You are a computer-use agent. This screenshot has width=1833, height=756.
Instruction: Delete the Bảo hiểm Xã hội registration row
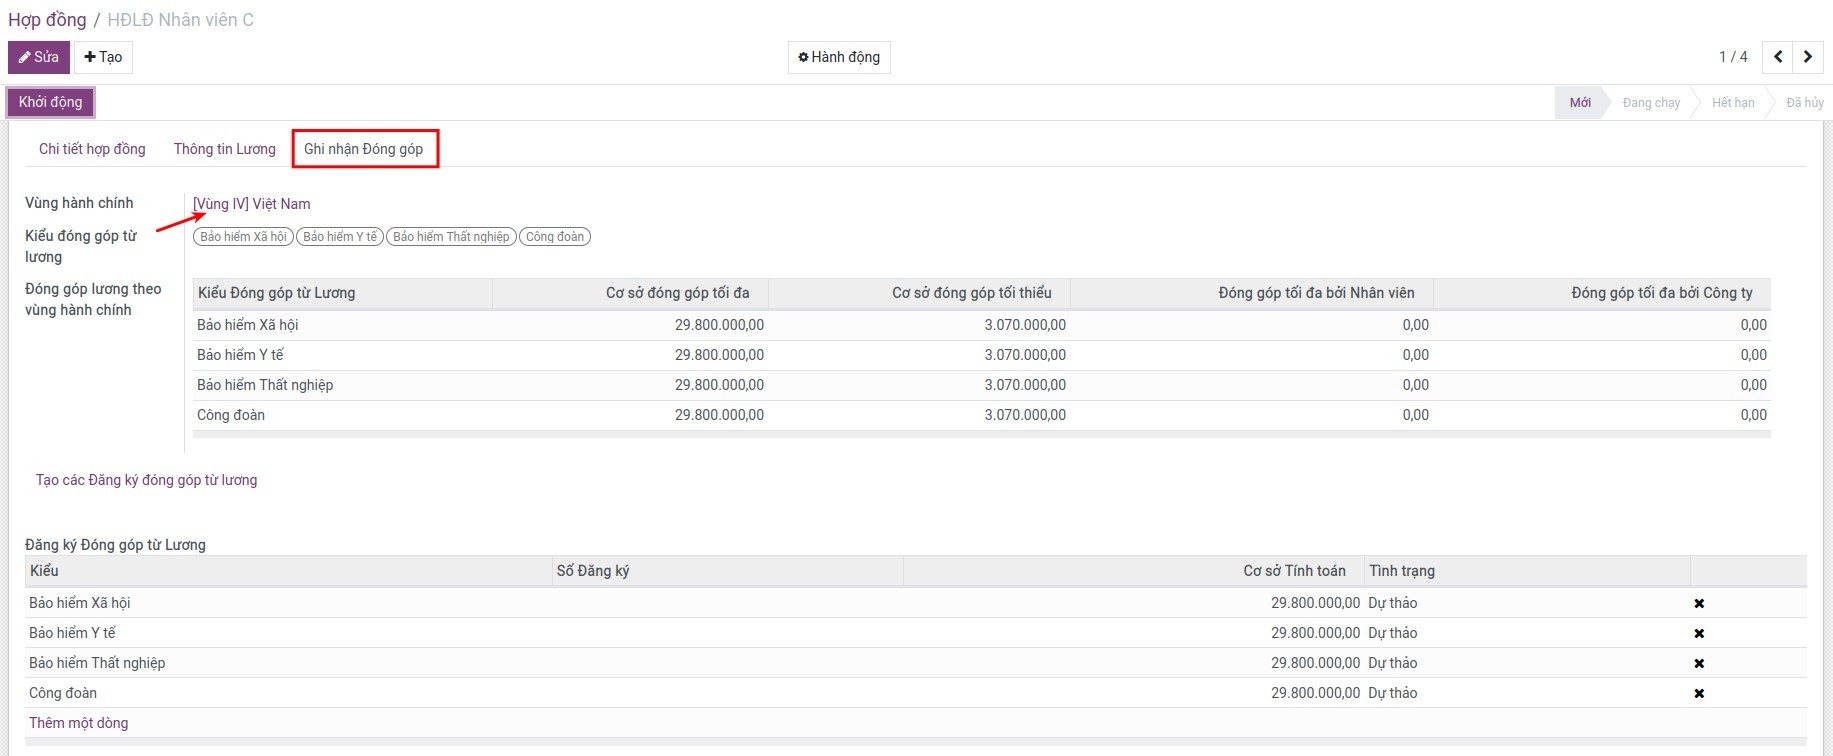pyautogui.click(x=1698, y=603)
